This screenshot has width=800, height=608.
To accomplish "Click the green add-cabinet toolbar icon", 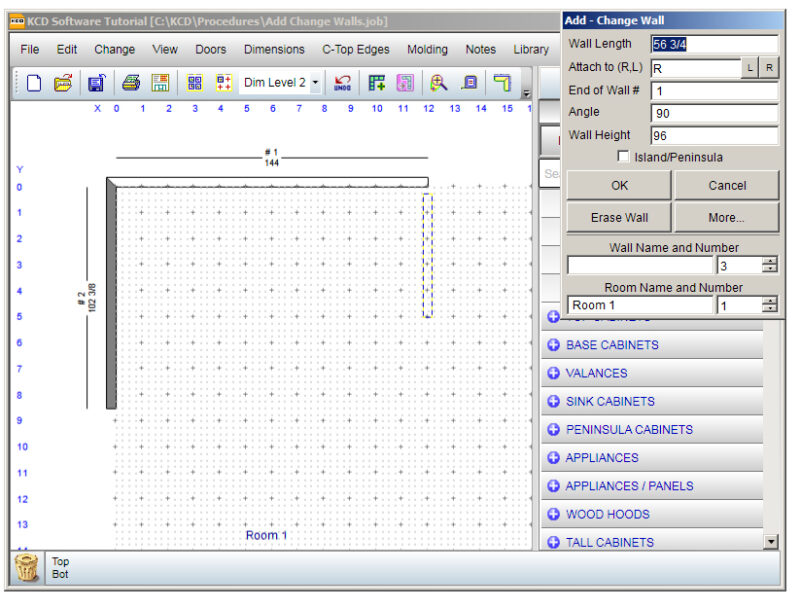I will 376,83.
